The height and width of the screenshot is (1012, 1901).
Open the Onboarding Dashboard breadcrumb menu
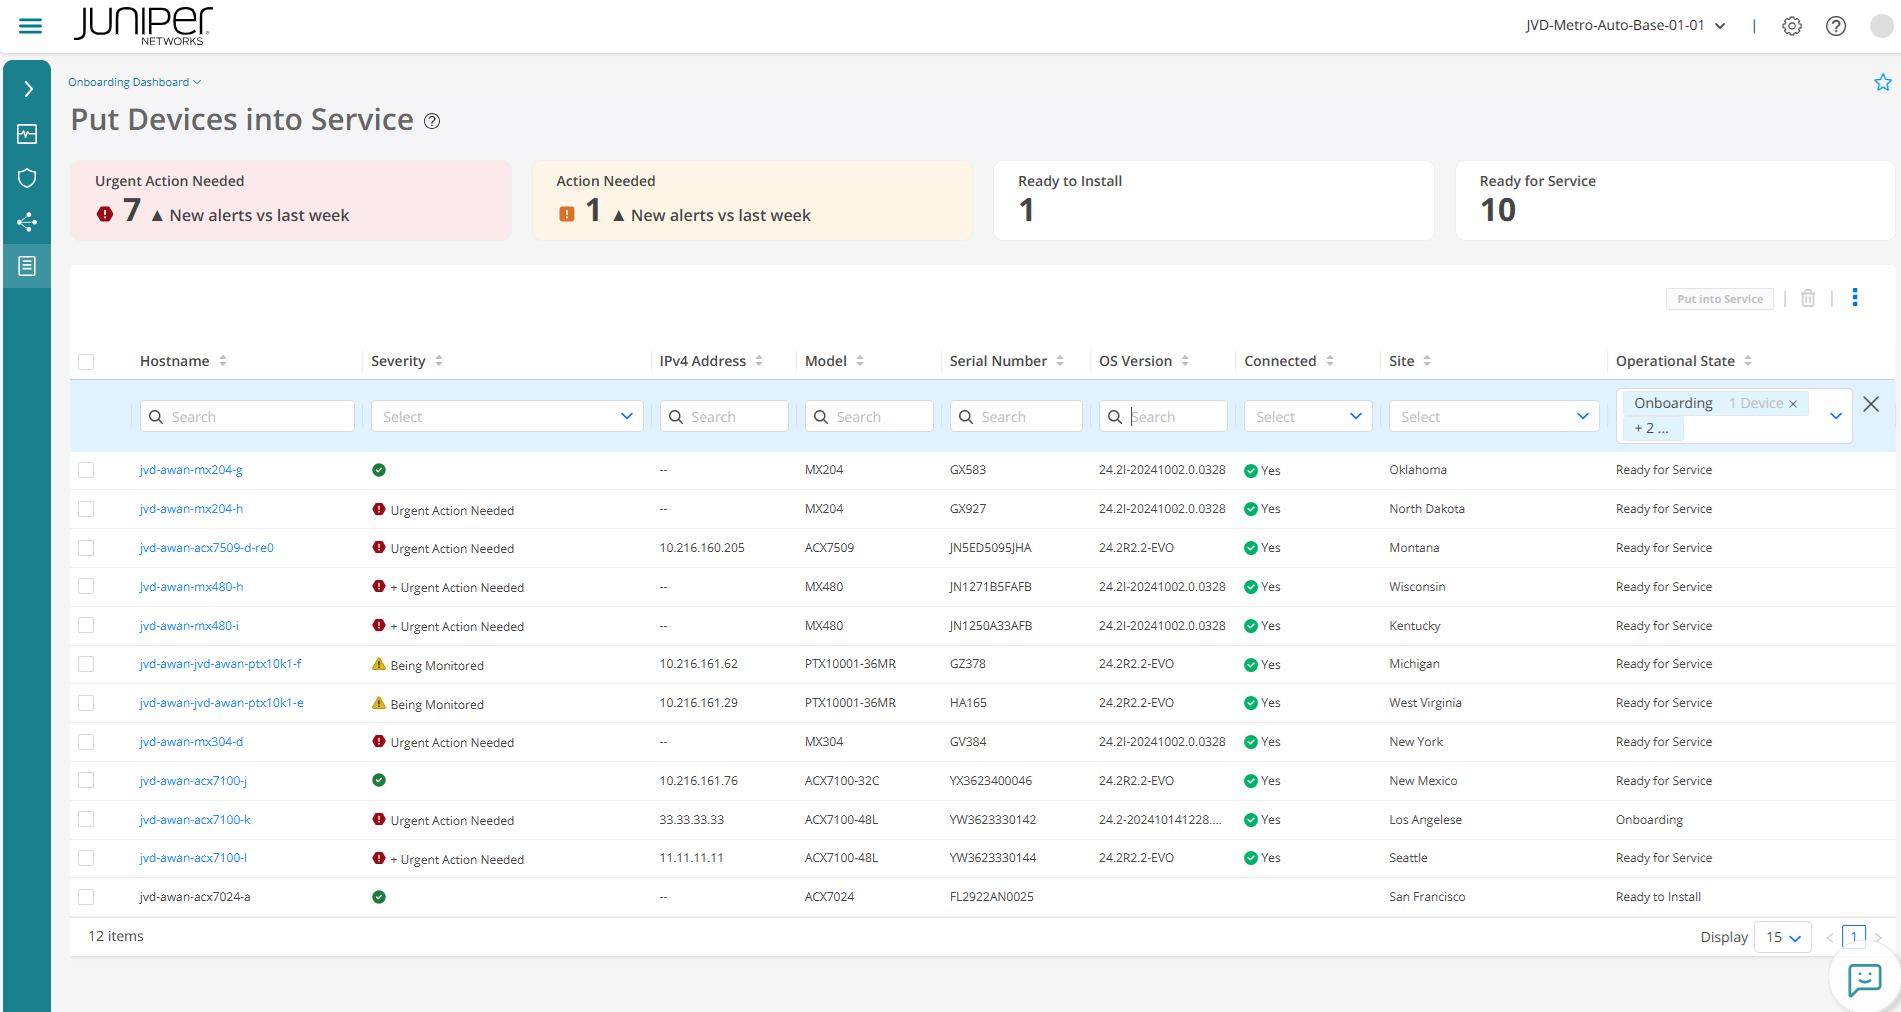pyautogui.click(x=134, y=83)
